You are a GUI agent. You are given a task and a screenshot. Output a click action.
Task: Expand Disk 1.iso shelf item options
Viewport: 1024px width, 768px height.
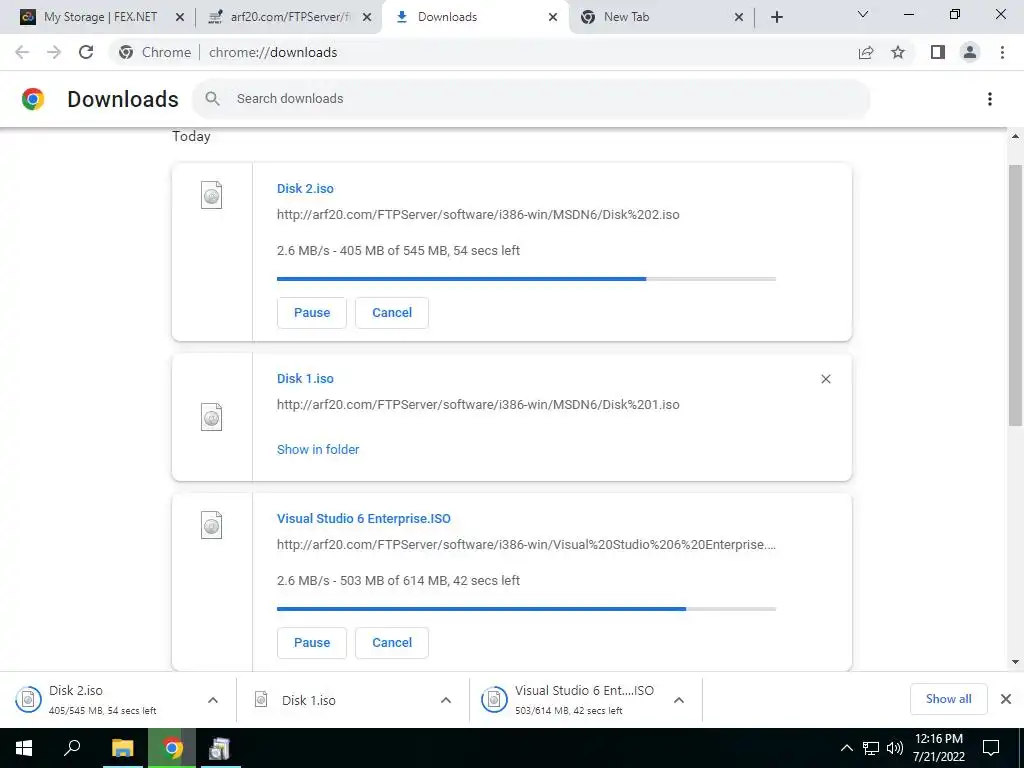(446, 700)
